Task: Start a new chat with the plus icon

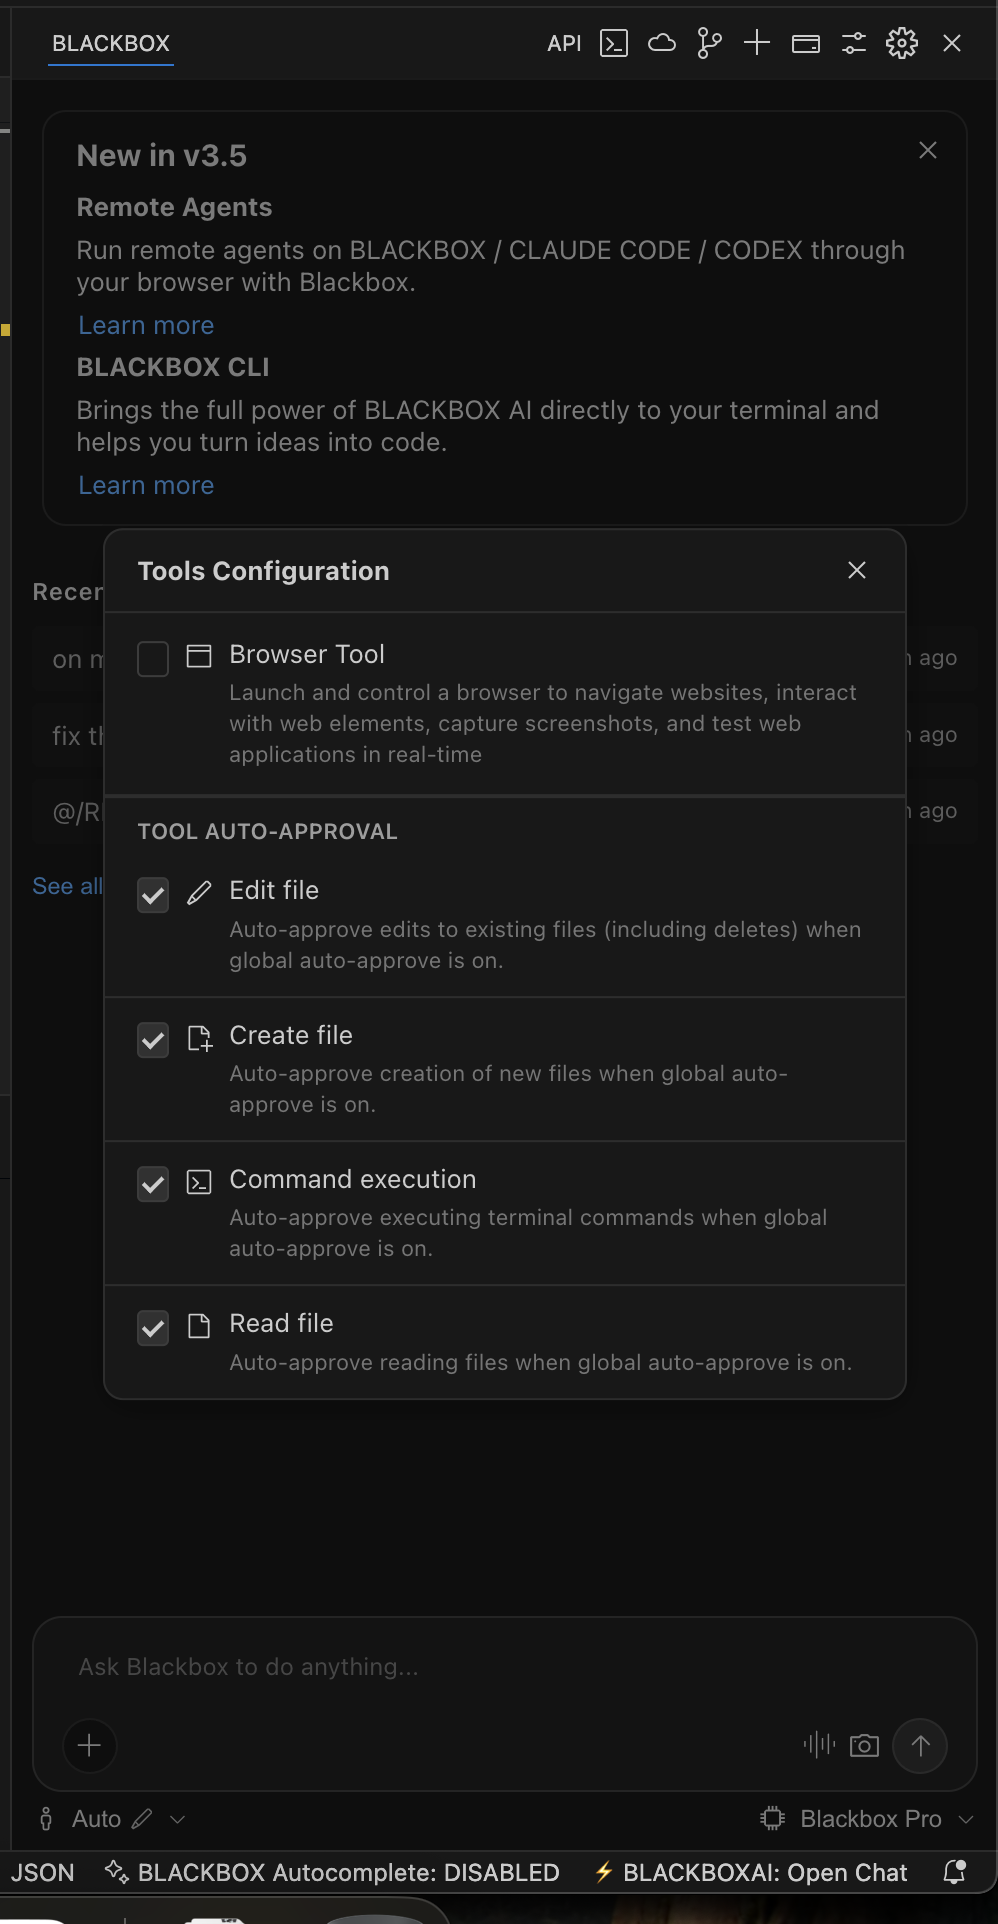Action: click(x=757, y=43)
